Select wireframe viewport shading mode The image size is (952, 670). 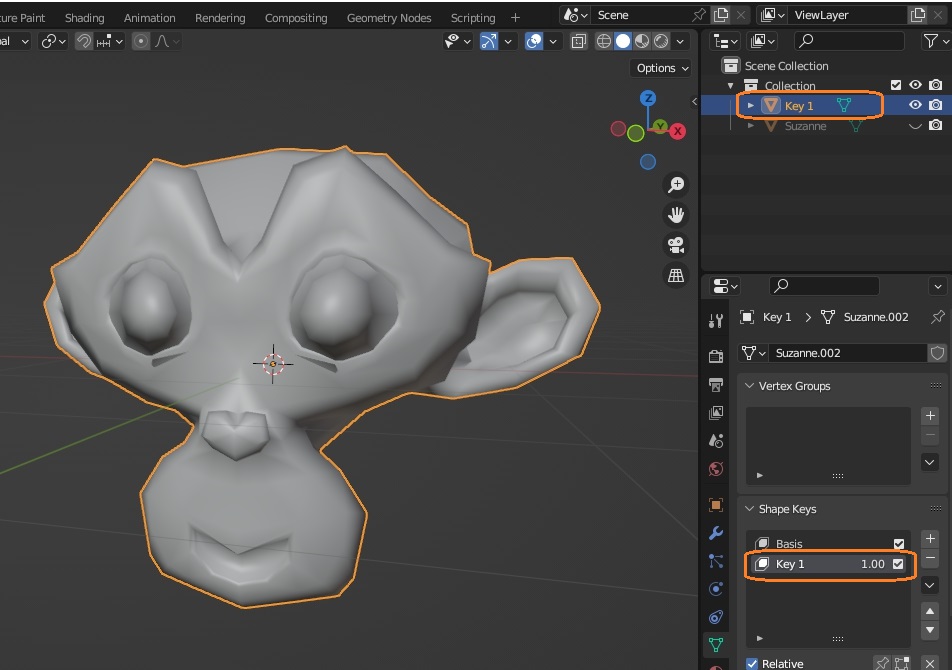pos(604,41)
